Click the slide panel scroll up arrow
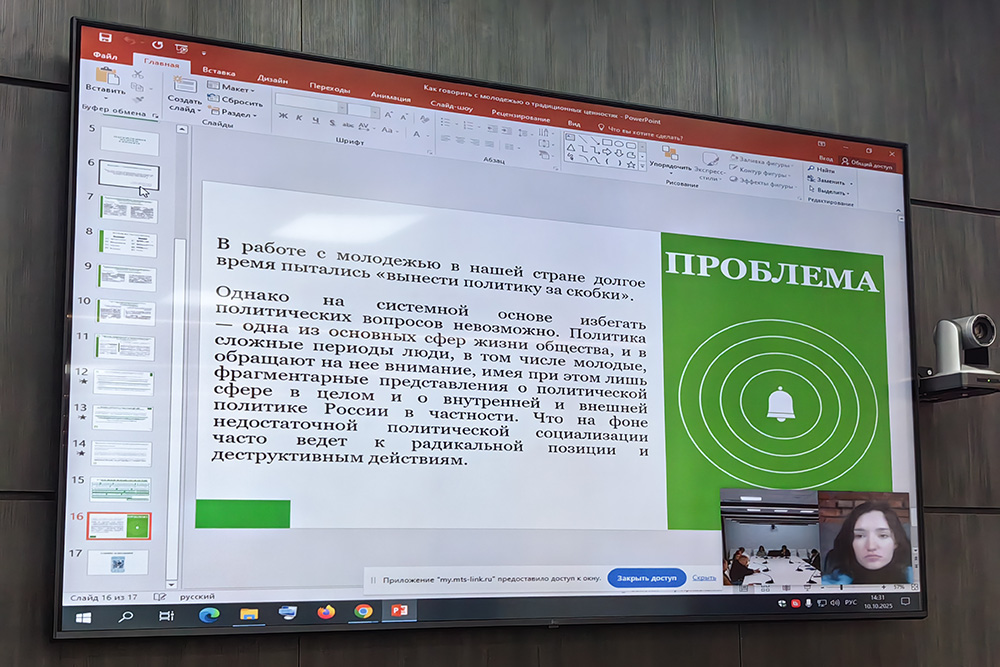Screen dimensions: 1000x667 pos(182,130)
